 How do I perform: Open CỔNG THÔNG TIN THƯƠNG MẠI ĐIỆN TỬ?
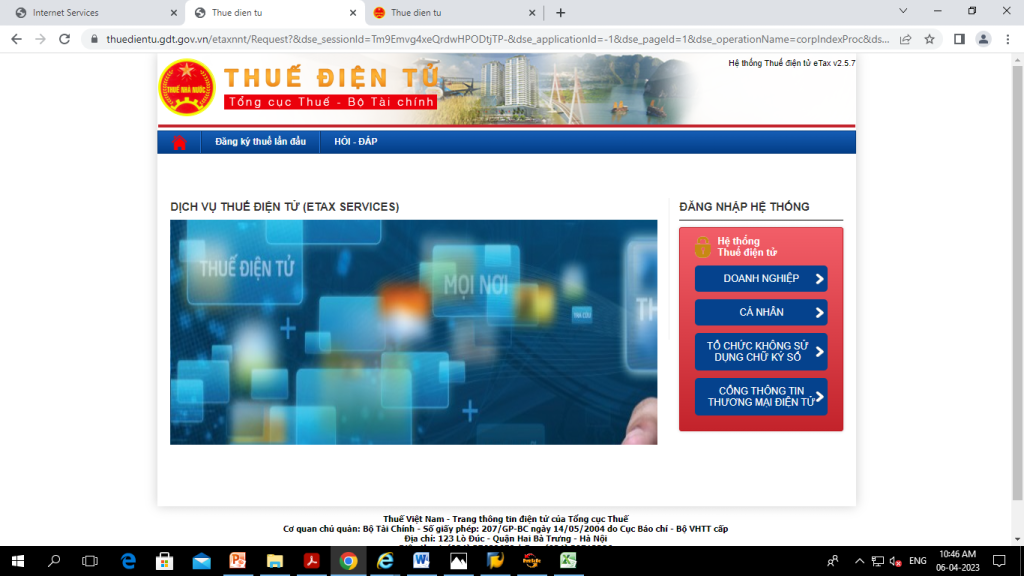click(x=761, y=397)
